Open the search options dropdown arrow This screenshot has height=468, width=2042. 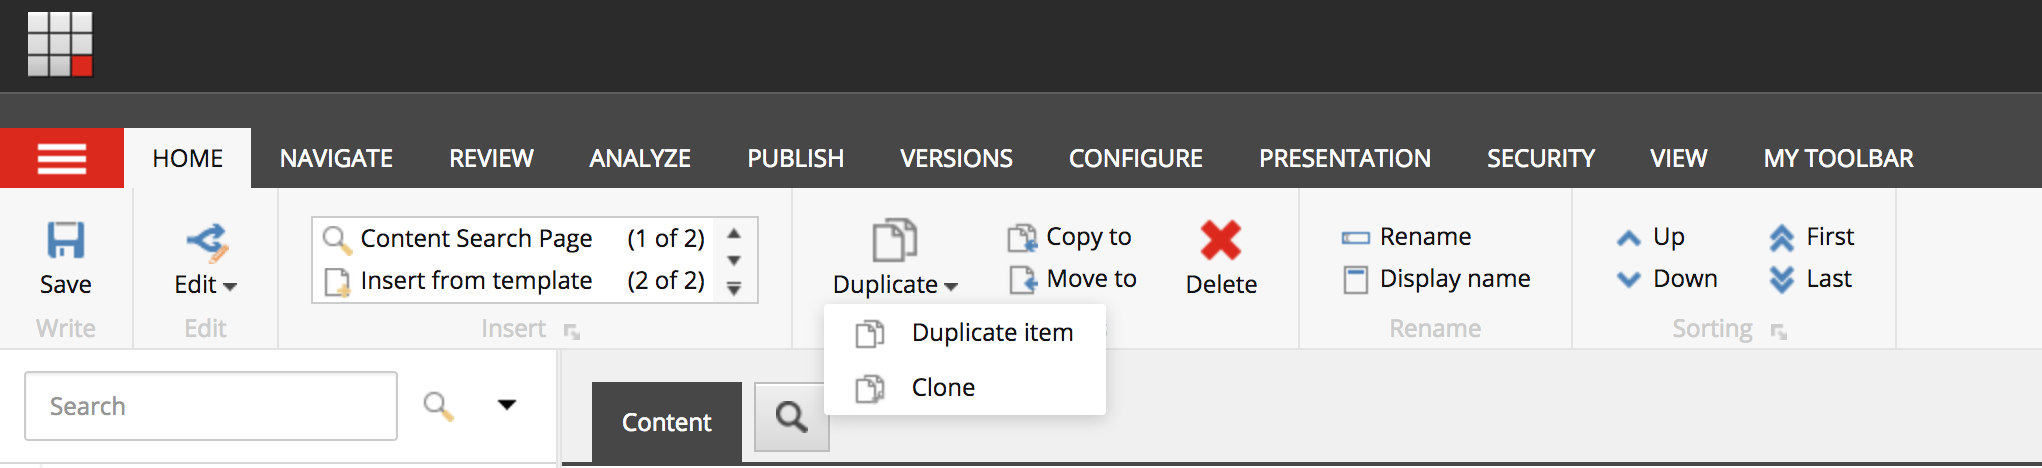click(507, 405)
